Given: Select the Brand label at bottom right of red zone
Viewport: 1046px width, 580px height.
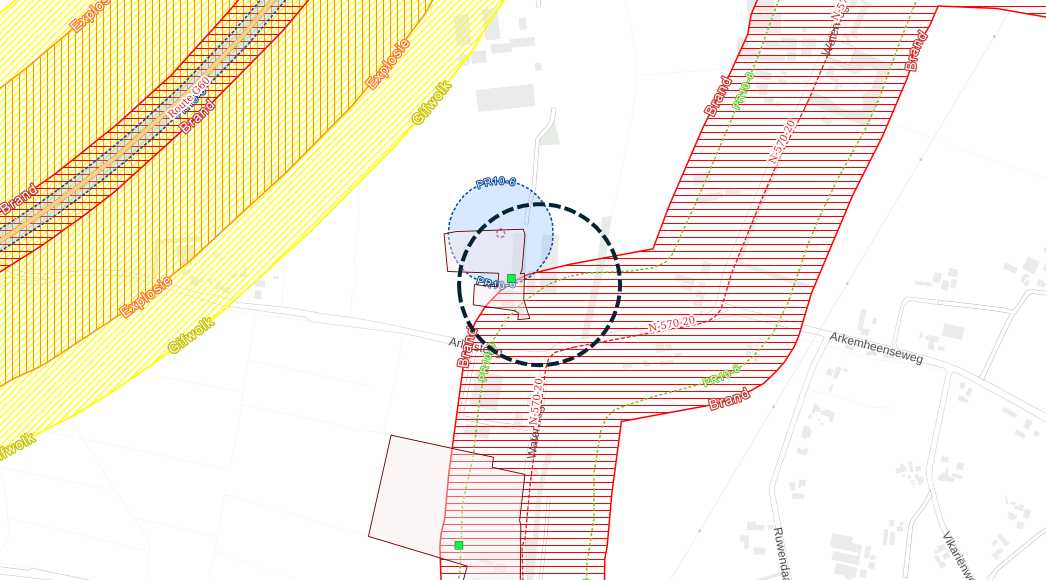Looking at the screenshot, I should [x=729, y=401].
